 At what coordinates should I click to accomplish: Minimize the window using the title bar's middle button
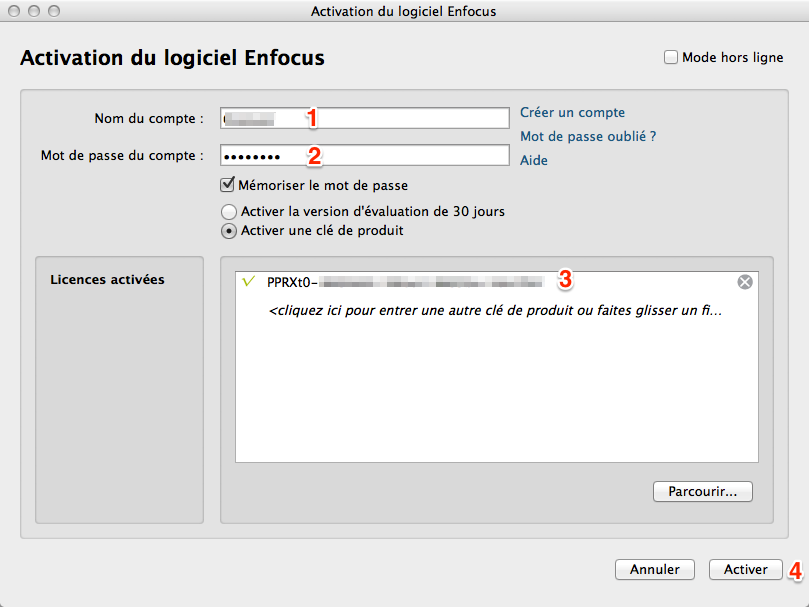34,11
